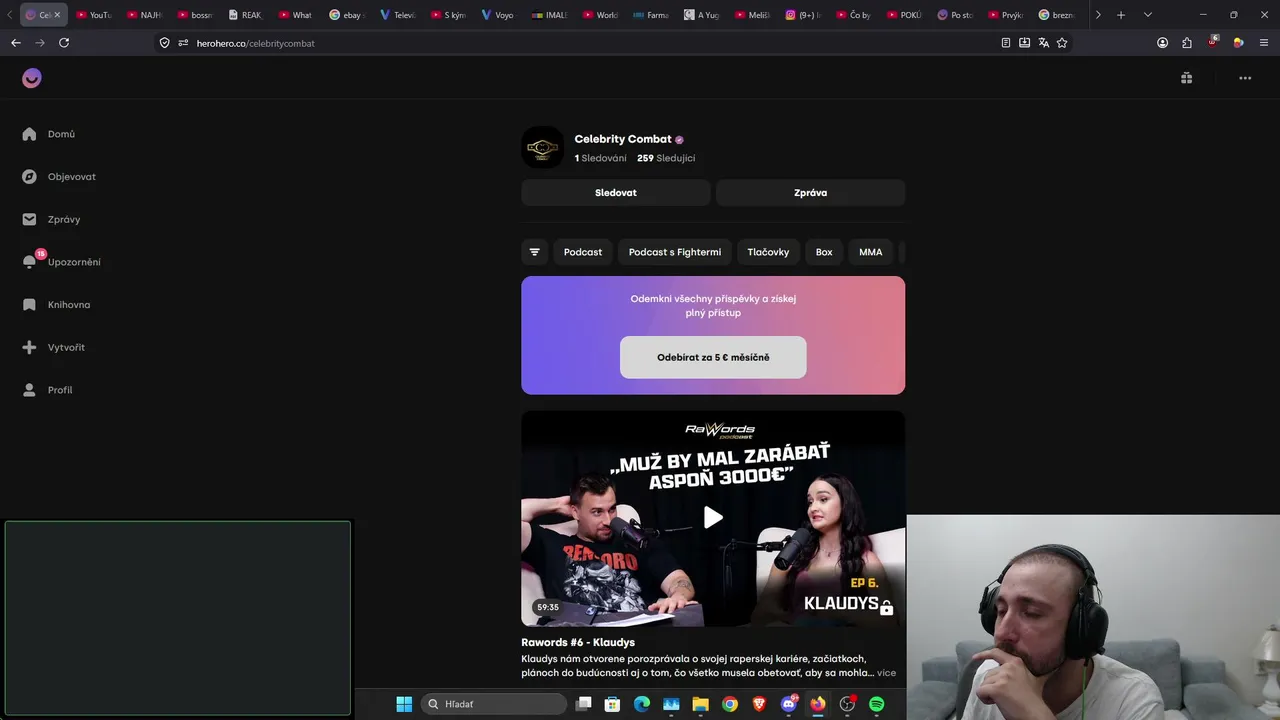Open Microsoft Edge from the taskbar
Screen dimensions: 1280x720
[x=642, y=704]
